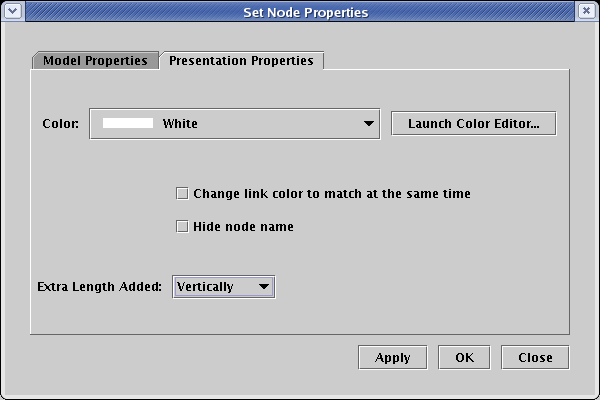The image size is (600, 400).
Task: Launch the Color Editor
Action: 473,124
